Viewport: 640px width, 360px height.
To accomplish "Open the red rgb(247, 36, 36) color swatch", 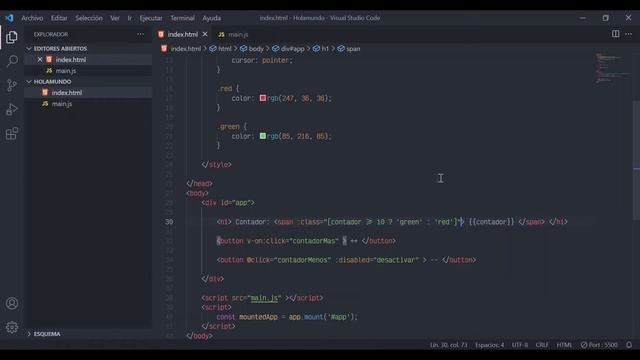I will click(263, 98).
